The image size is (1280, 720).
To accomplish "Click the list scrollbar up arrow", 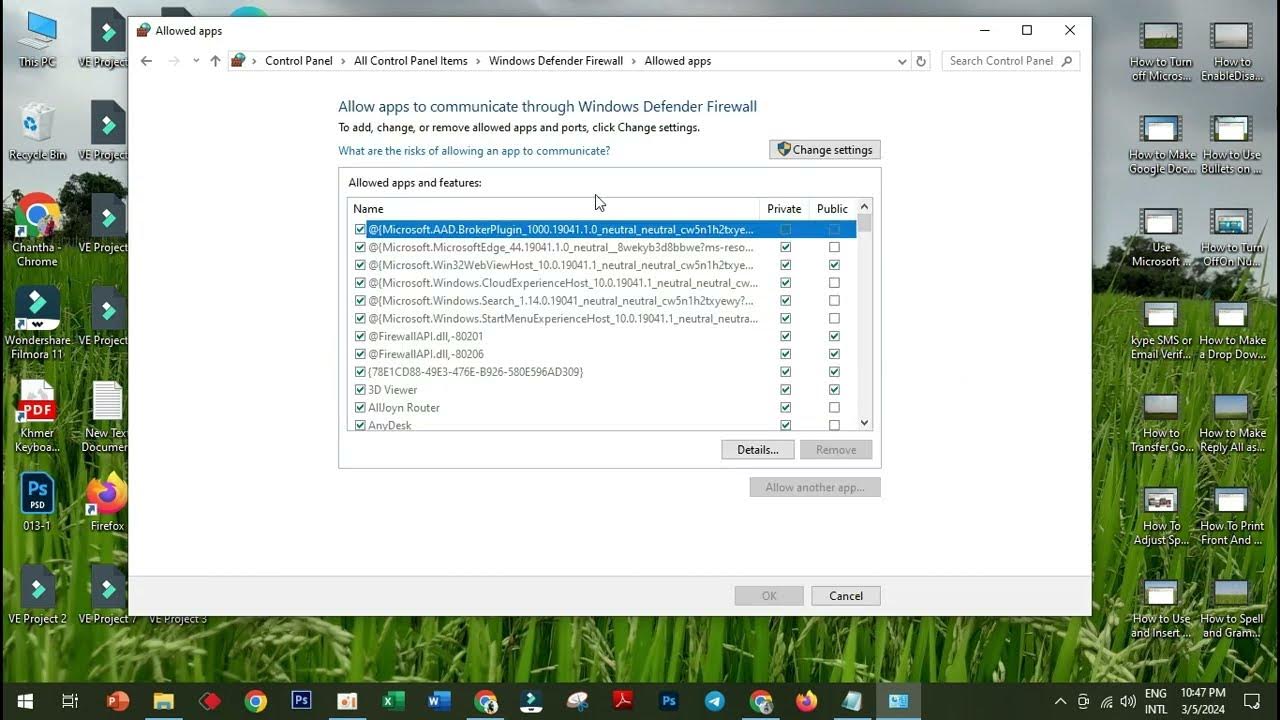I will pyautogui.click(x=865, y=207).
